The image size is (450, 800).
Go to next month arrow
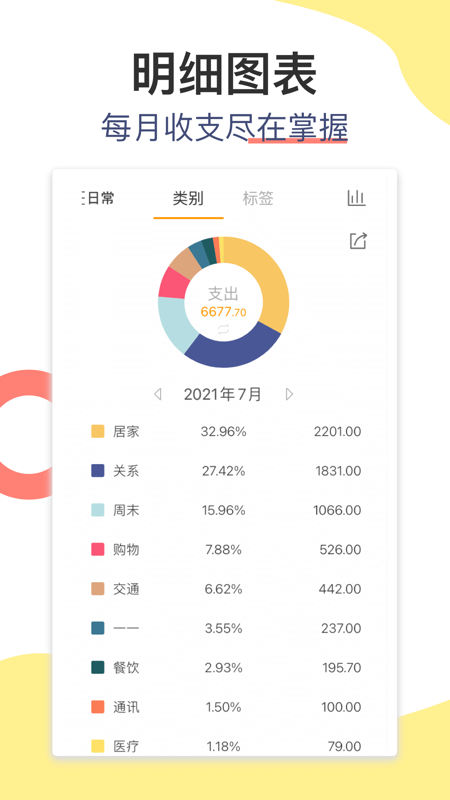pos(289,394)
